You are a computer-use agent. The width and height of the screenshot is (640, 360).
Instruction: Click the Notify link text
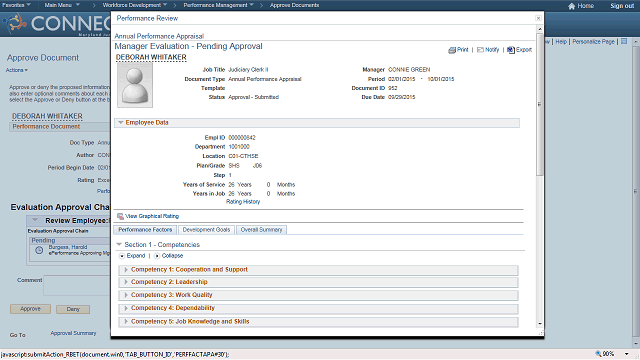[x=492, y=50]
